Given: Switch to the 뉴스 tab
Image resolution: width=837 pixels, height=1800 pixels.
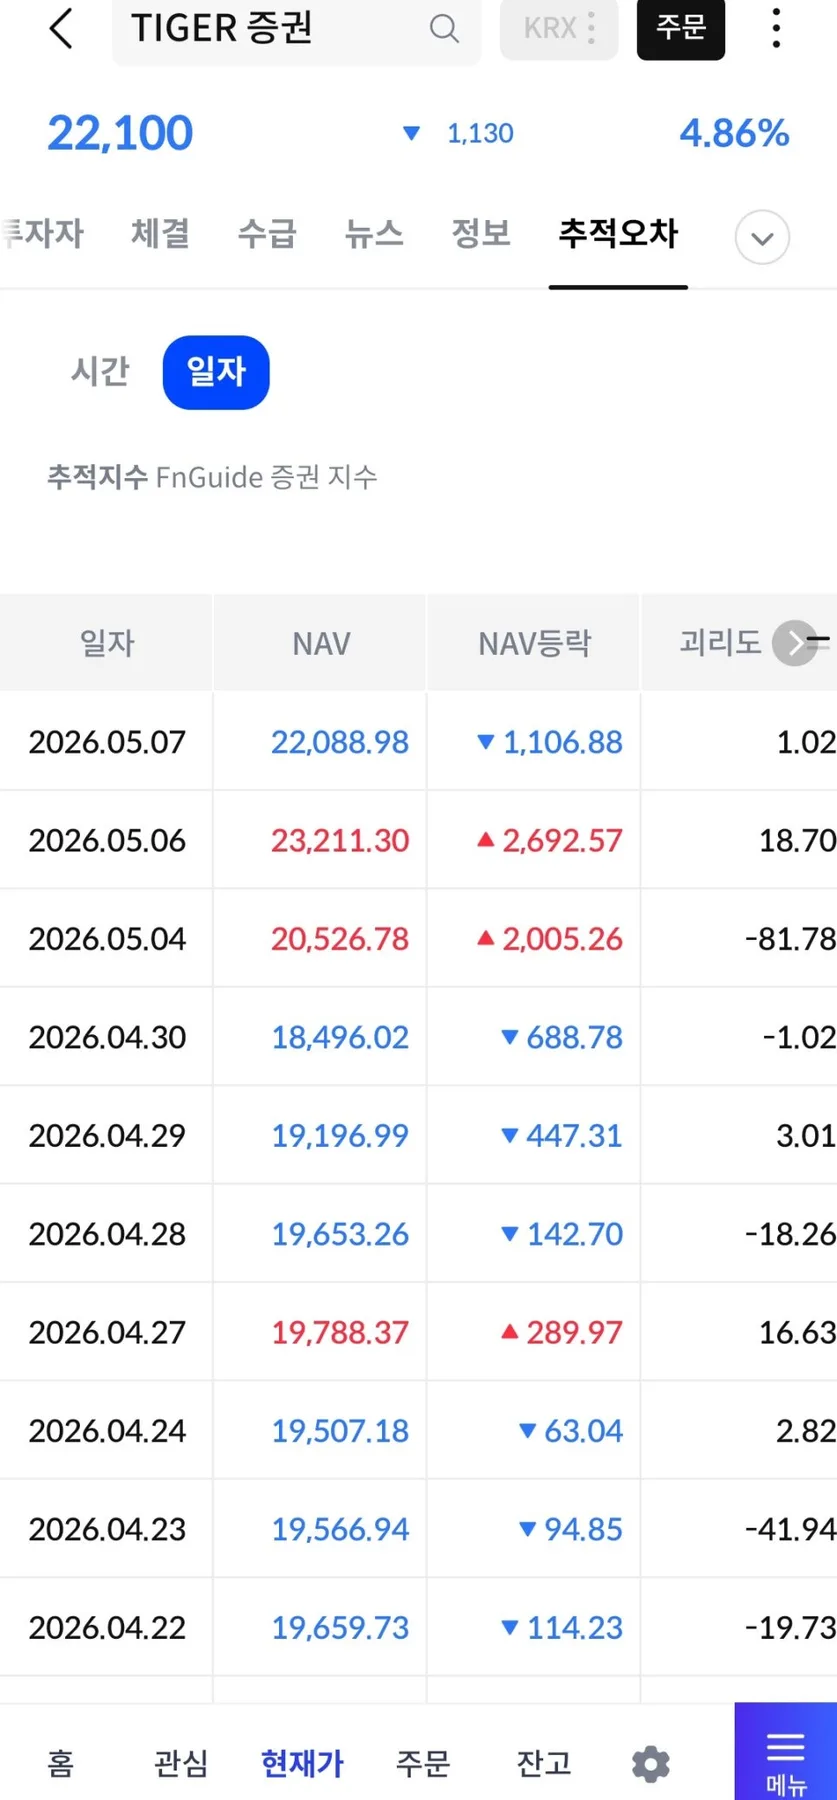Looking at the screenshot, I should point(374,233).
